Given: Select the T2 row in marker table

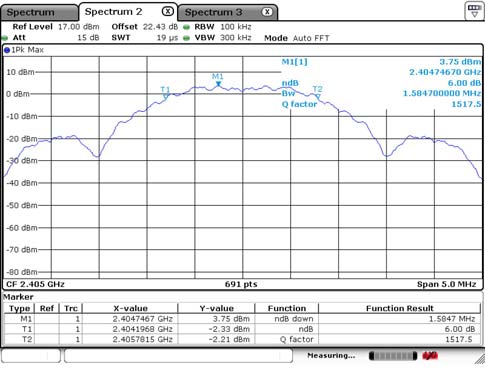Looking at the screenshot, I should (x=242, y=340).
